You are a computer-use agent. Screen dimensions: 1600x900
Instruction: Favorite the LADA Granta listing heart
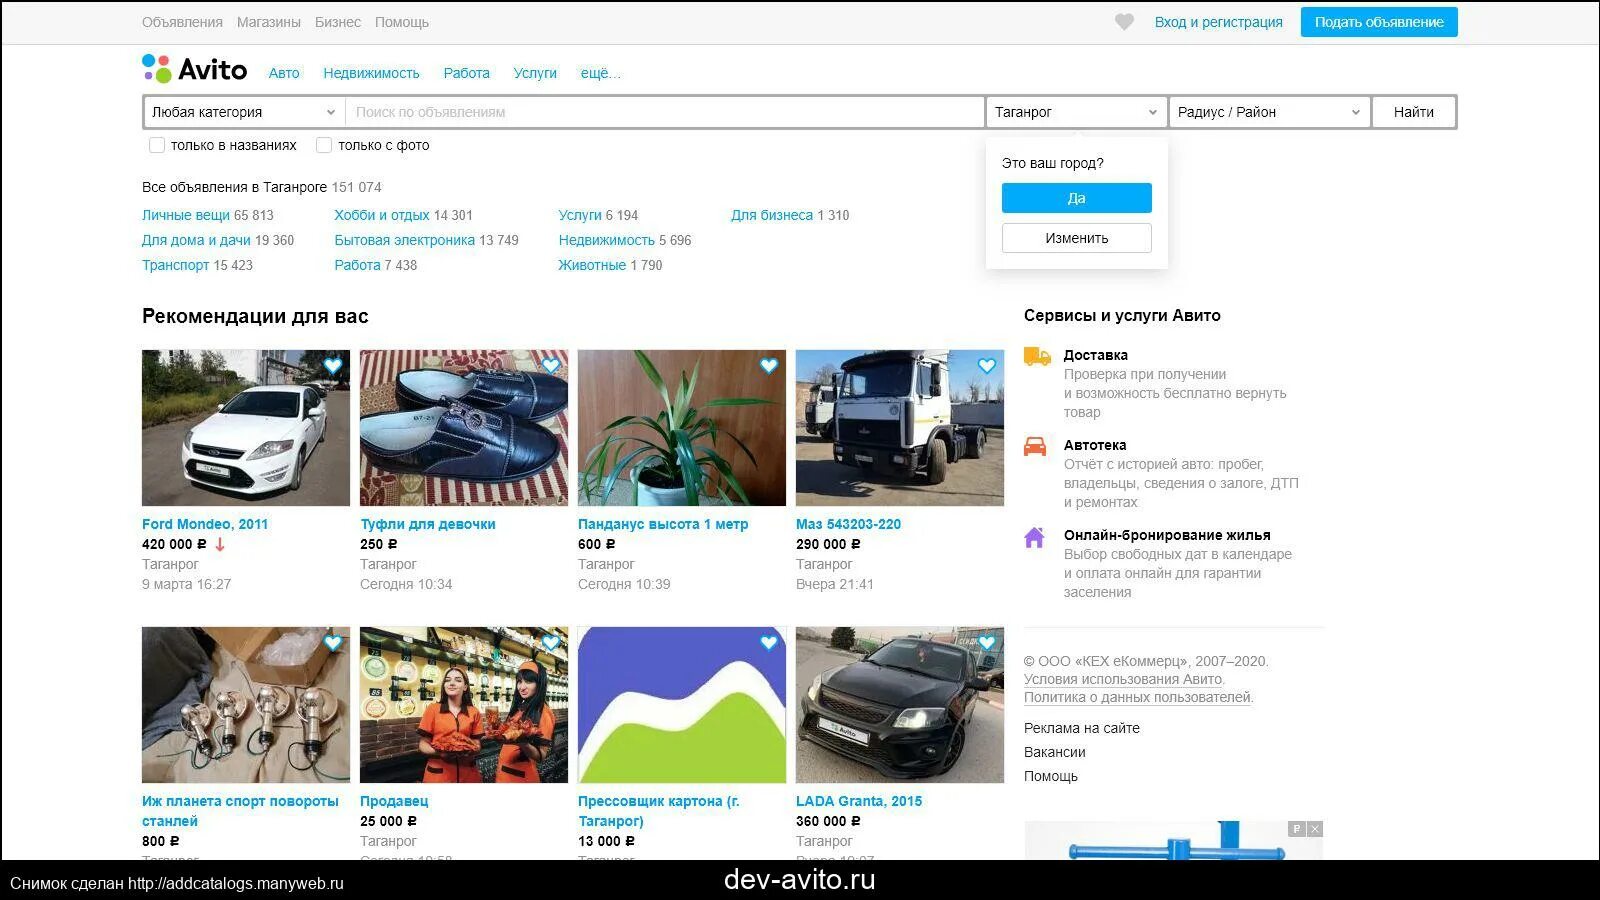[987, 643]
